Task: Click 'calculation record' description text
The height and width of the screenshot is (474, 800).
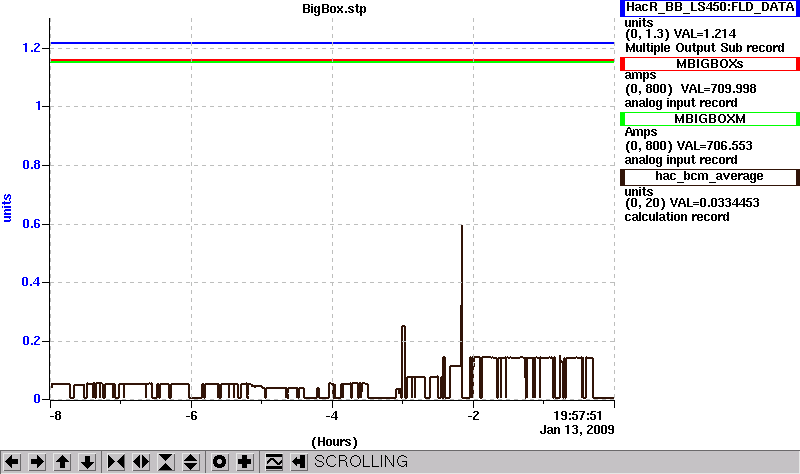Action: [677, 217]
